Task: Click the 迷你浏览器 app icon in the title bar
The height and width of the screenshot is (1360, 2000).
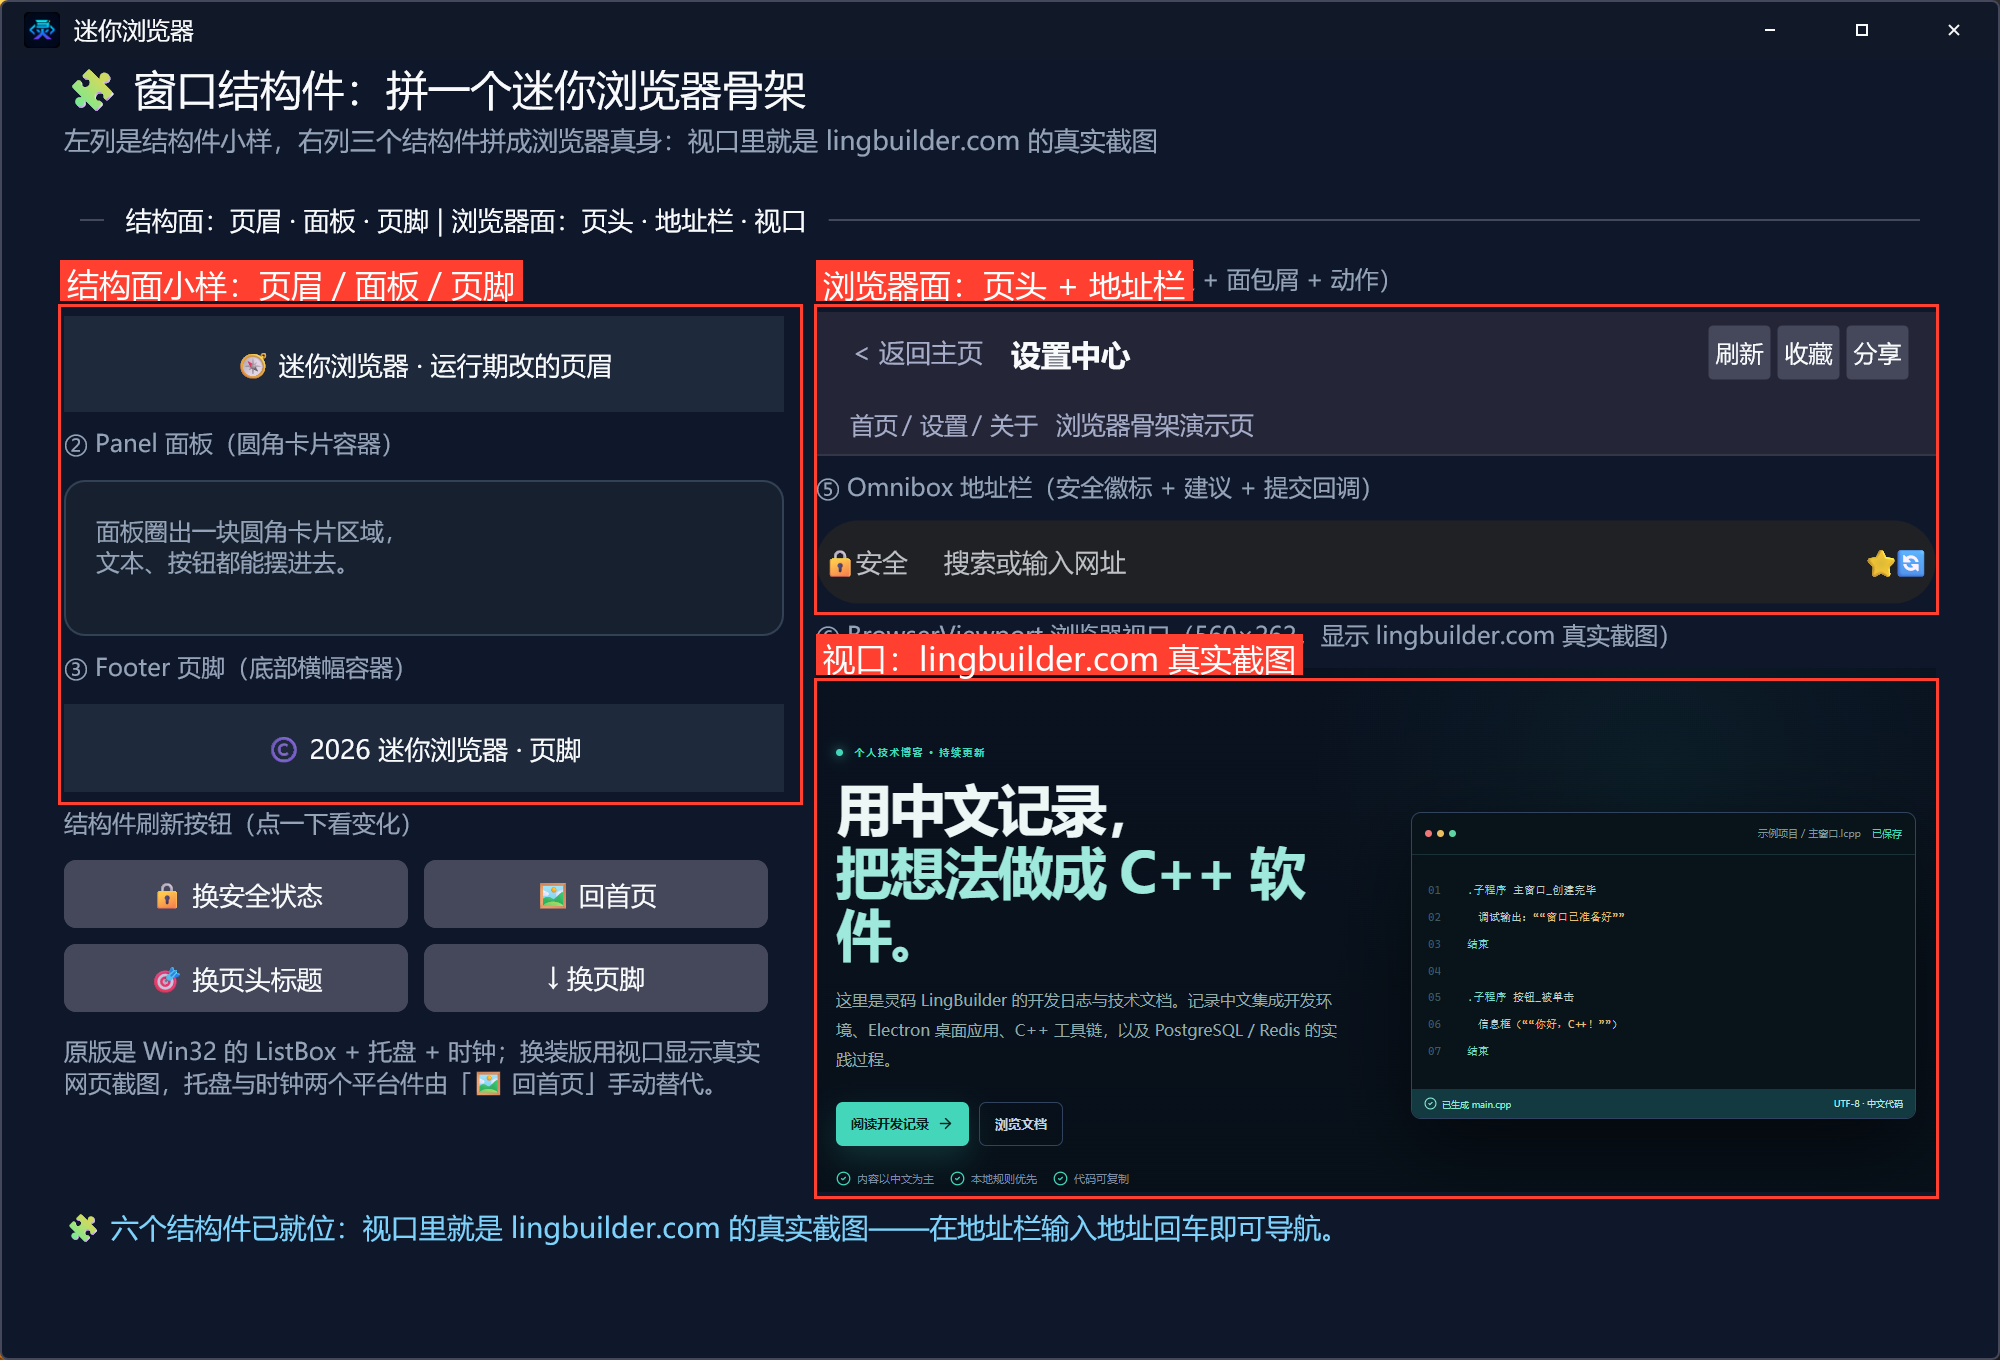Action: (x=42, y=30)
